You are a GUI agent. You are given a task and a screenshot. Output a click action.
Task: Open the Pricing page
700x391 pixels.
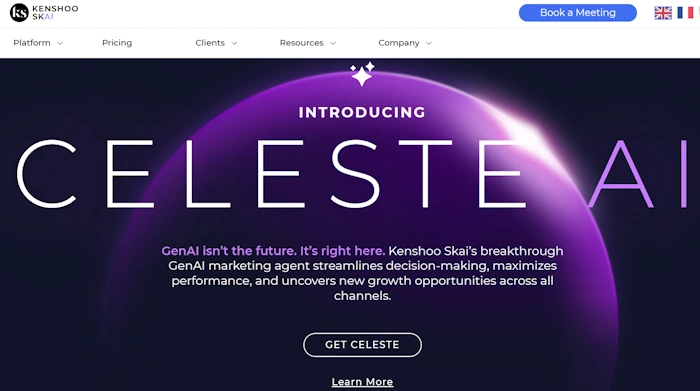click(117, 43)
